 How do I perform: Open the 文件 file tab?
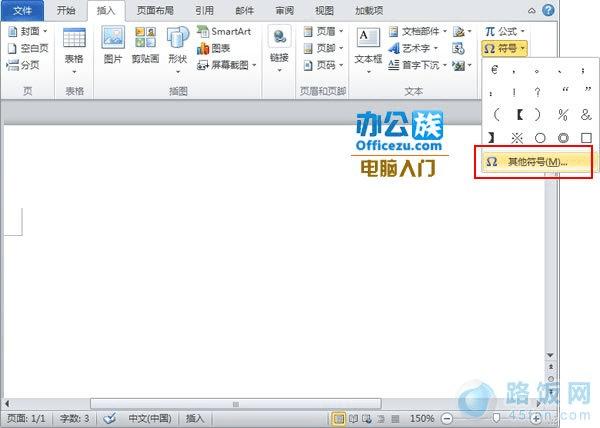coord(22,10)
